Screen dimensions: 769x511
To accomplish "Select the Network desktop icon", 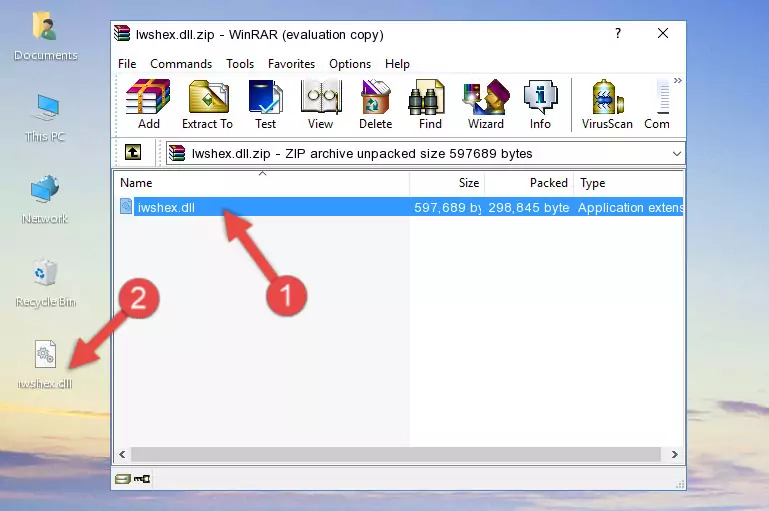I will pyautogui.click(x=45, y=200).
